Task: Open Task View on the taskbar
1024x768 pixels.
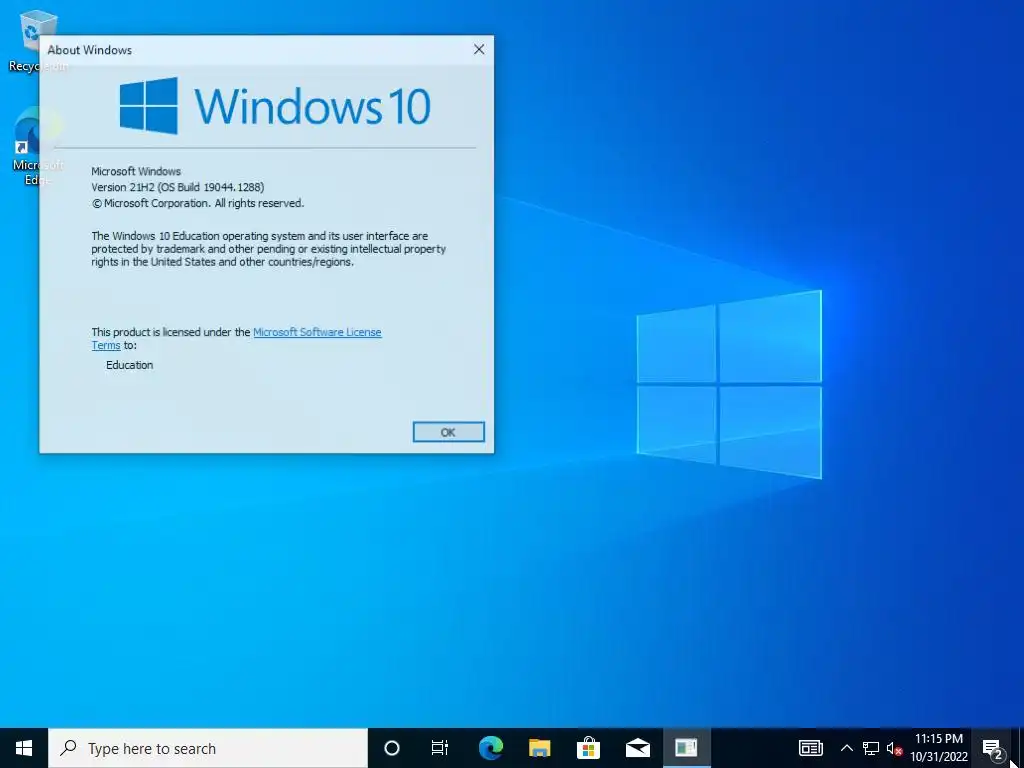Action: click(440, 748)
